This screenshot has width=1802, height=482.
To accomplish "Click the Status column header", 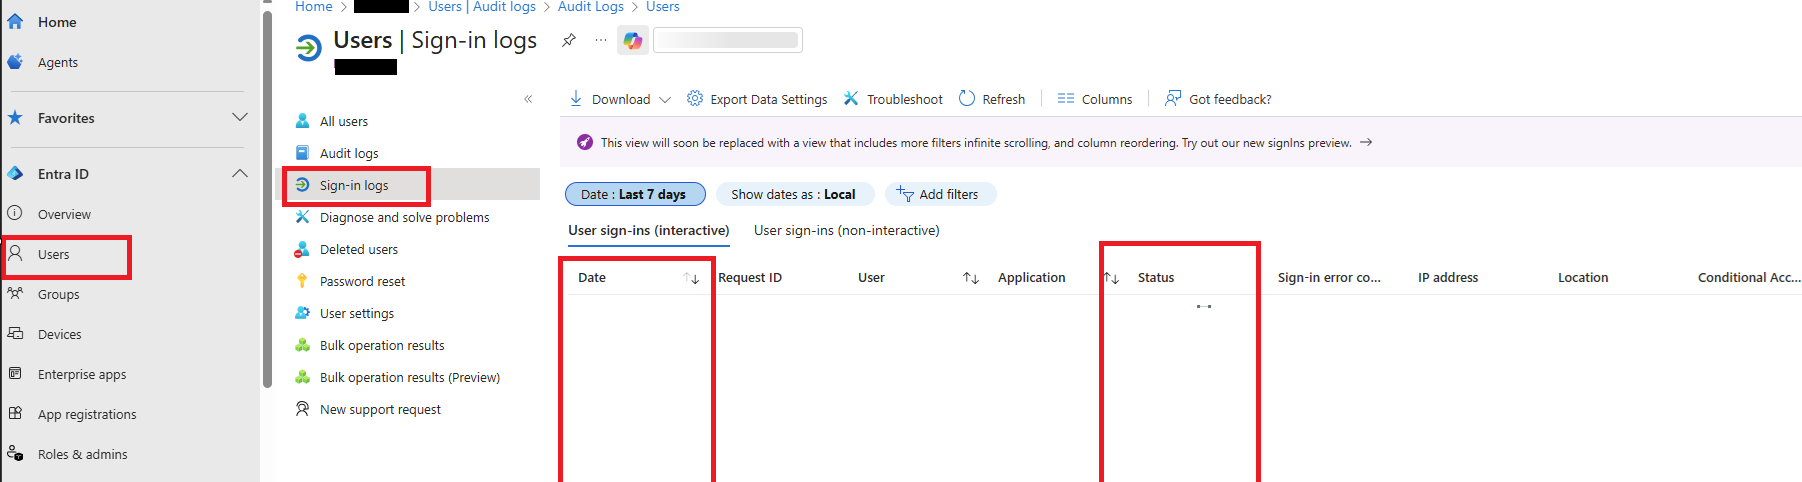I will 1156,278.
